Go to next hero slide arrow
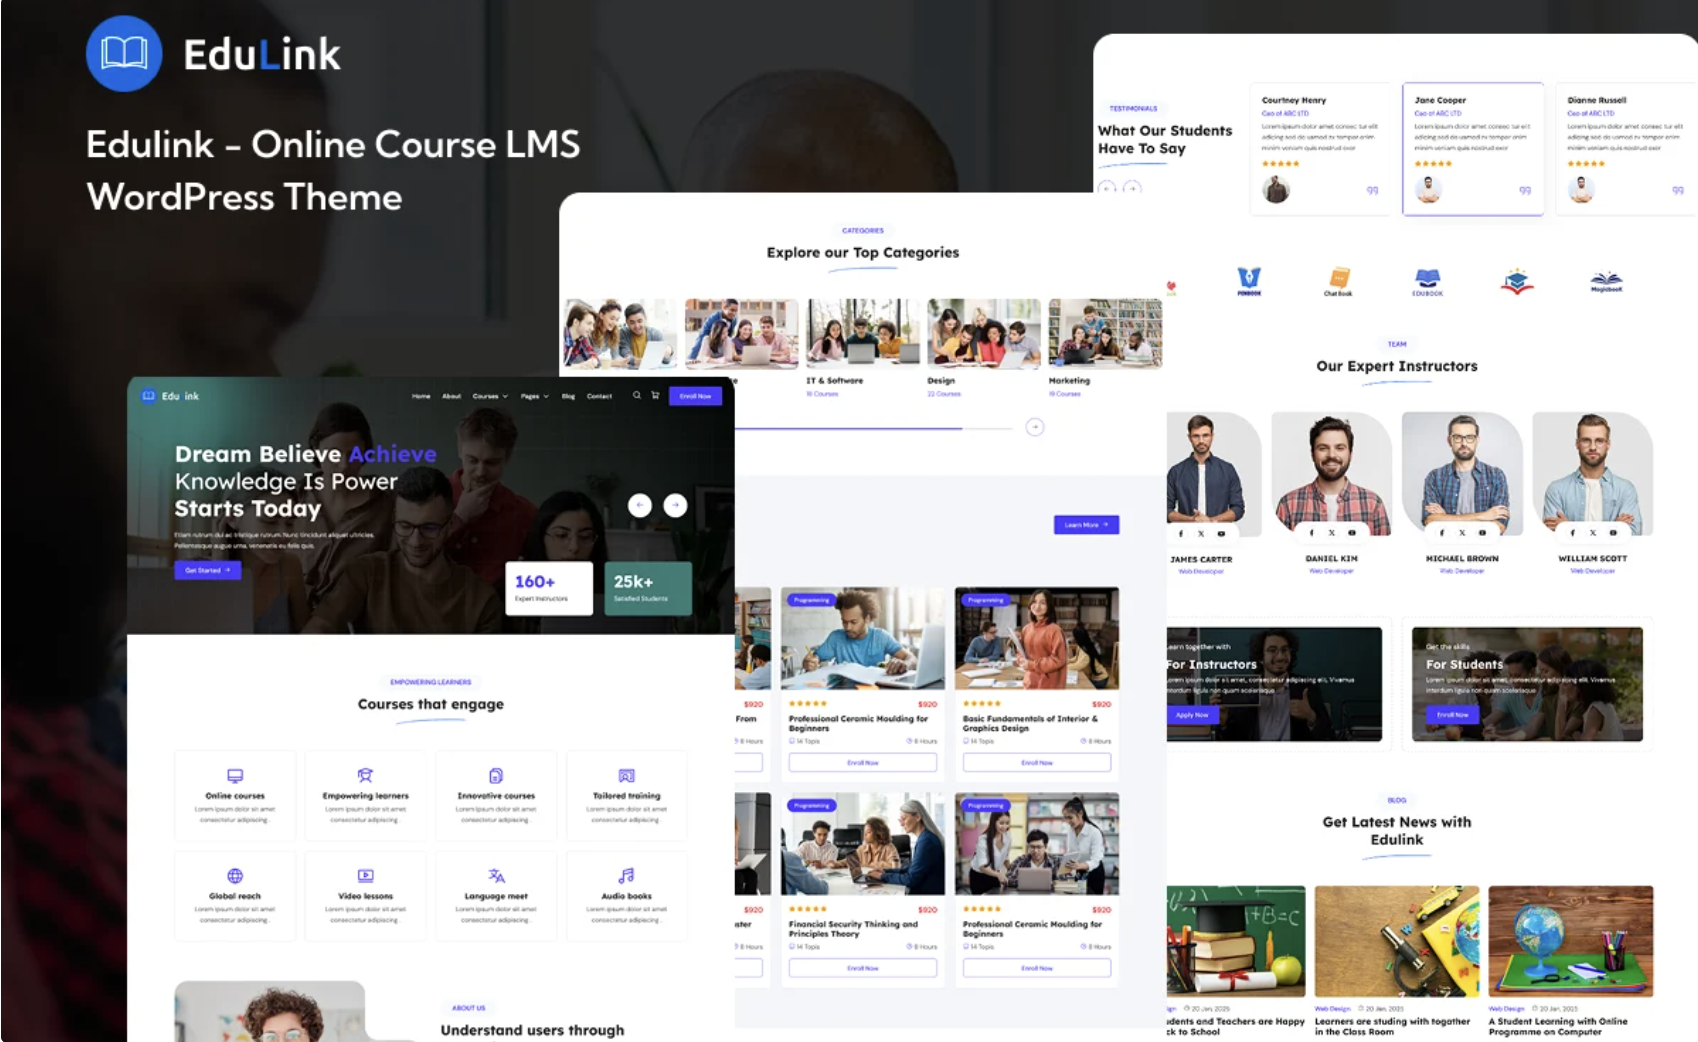This screenshot has height=1042, width=1698. pos(676,506)
